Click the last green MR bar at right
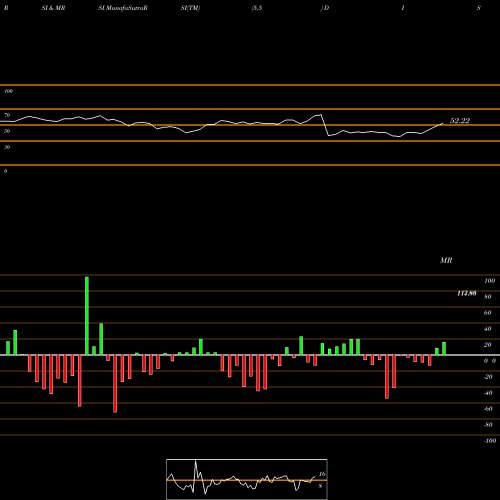 (x=444, y=349)
